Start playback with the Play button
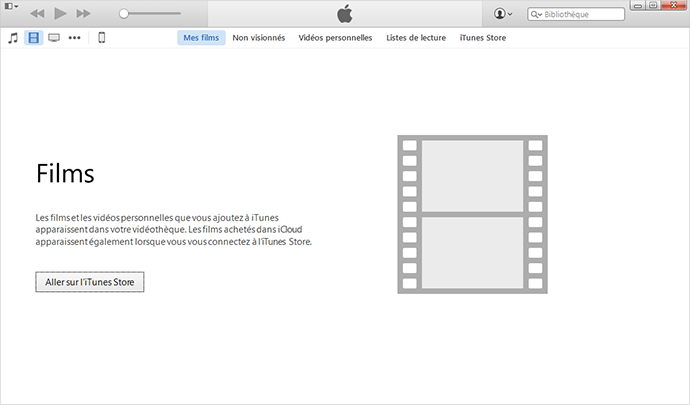The height and width of the screenshot is (405, 690). coord(60,14)
